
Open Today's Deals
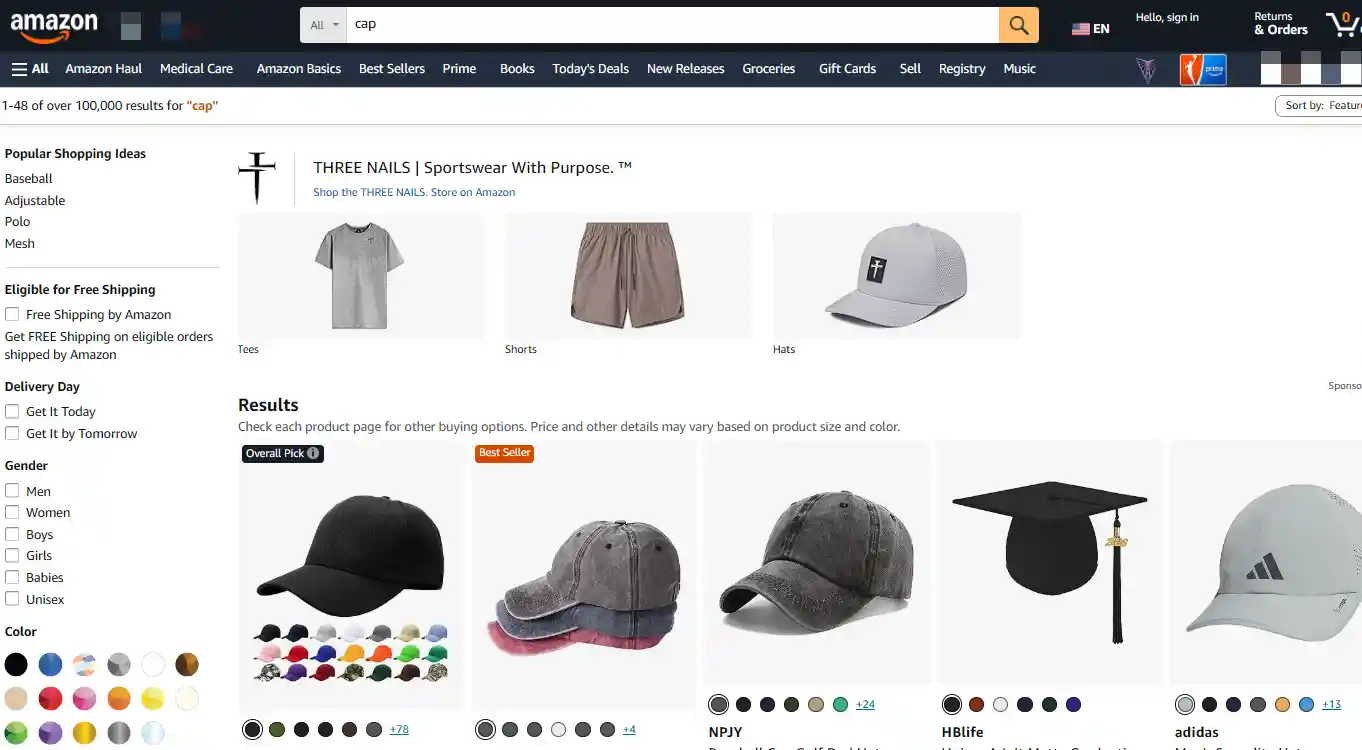(x=591, y=69)
